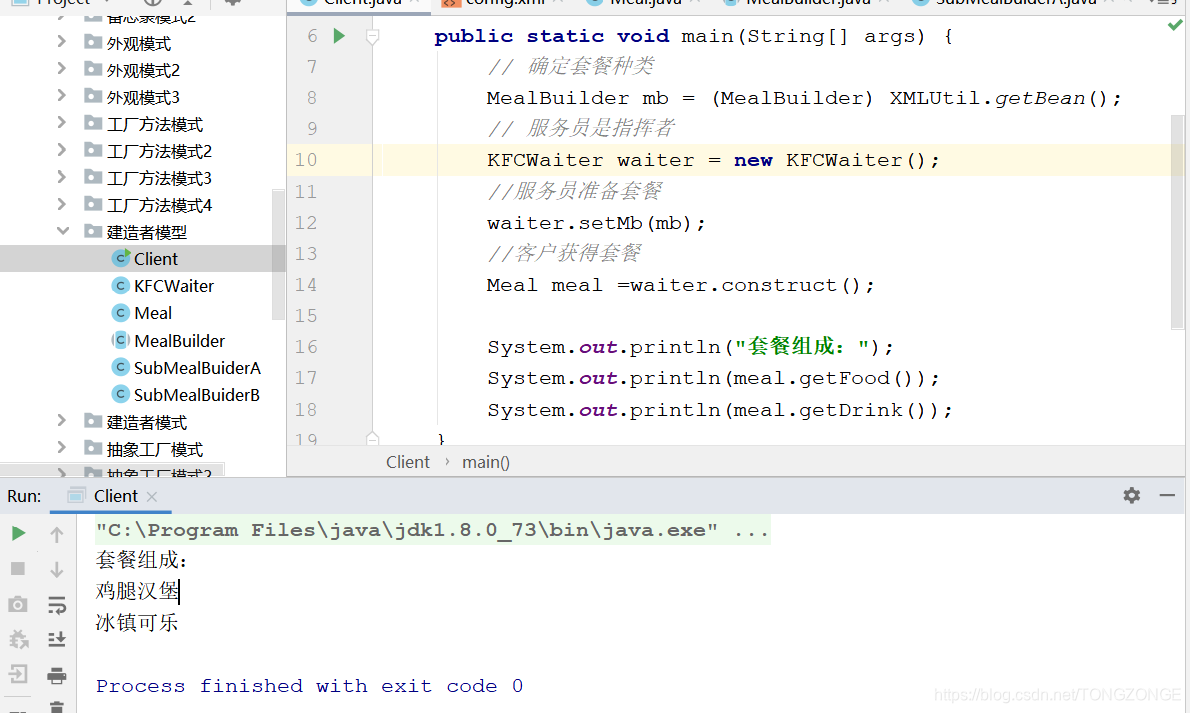Click the green inspection checkmark

[x=1175, y=26]
